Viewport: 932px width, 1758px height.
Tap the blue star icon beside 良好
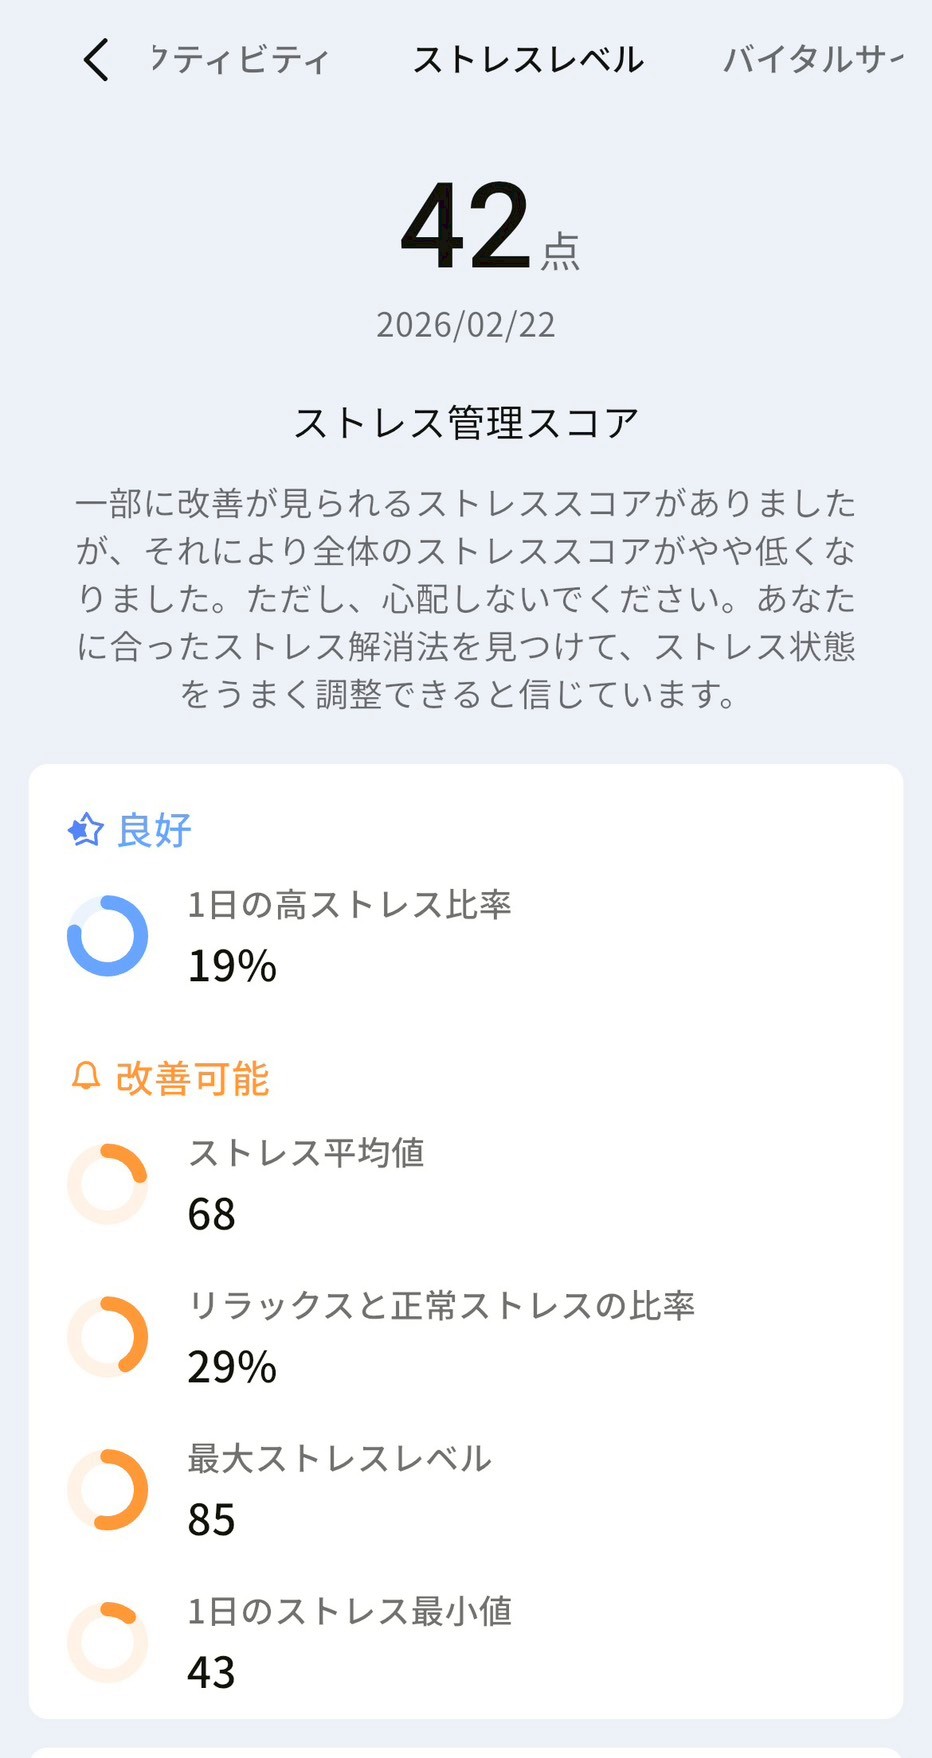85,830
